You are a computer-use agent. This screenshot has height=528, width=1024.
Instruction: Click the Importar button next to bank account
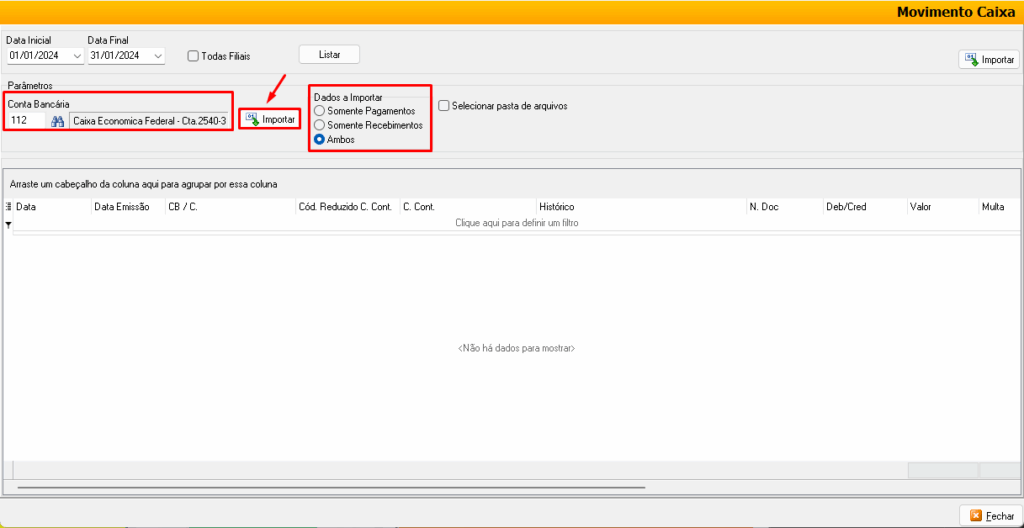click(x=270, y=120)
